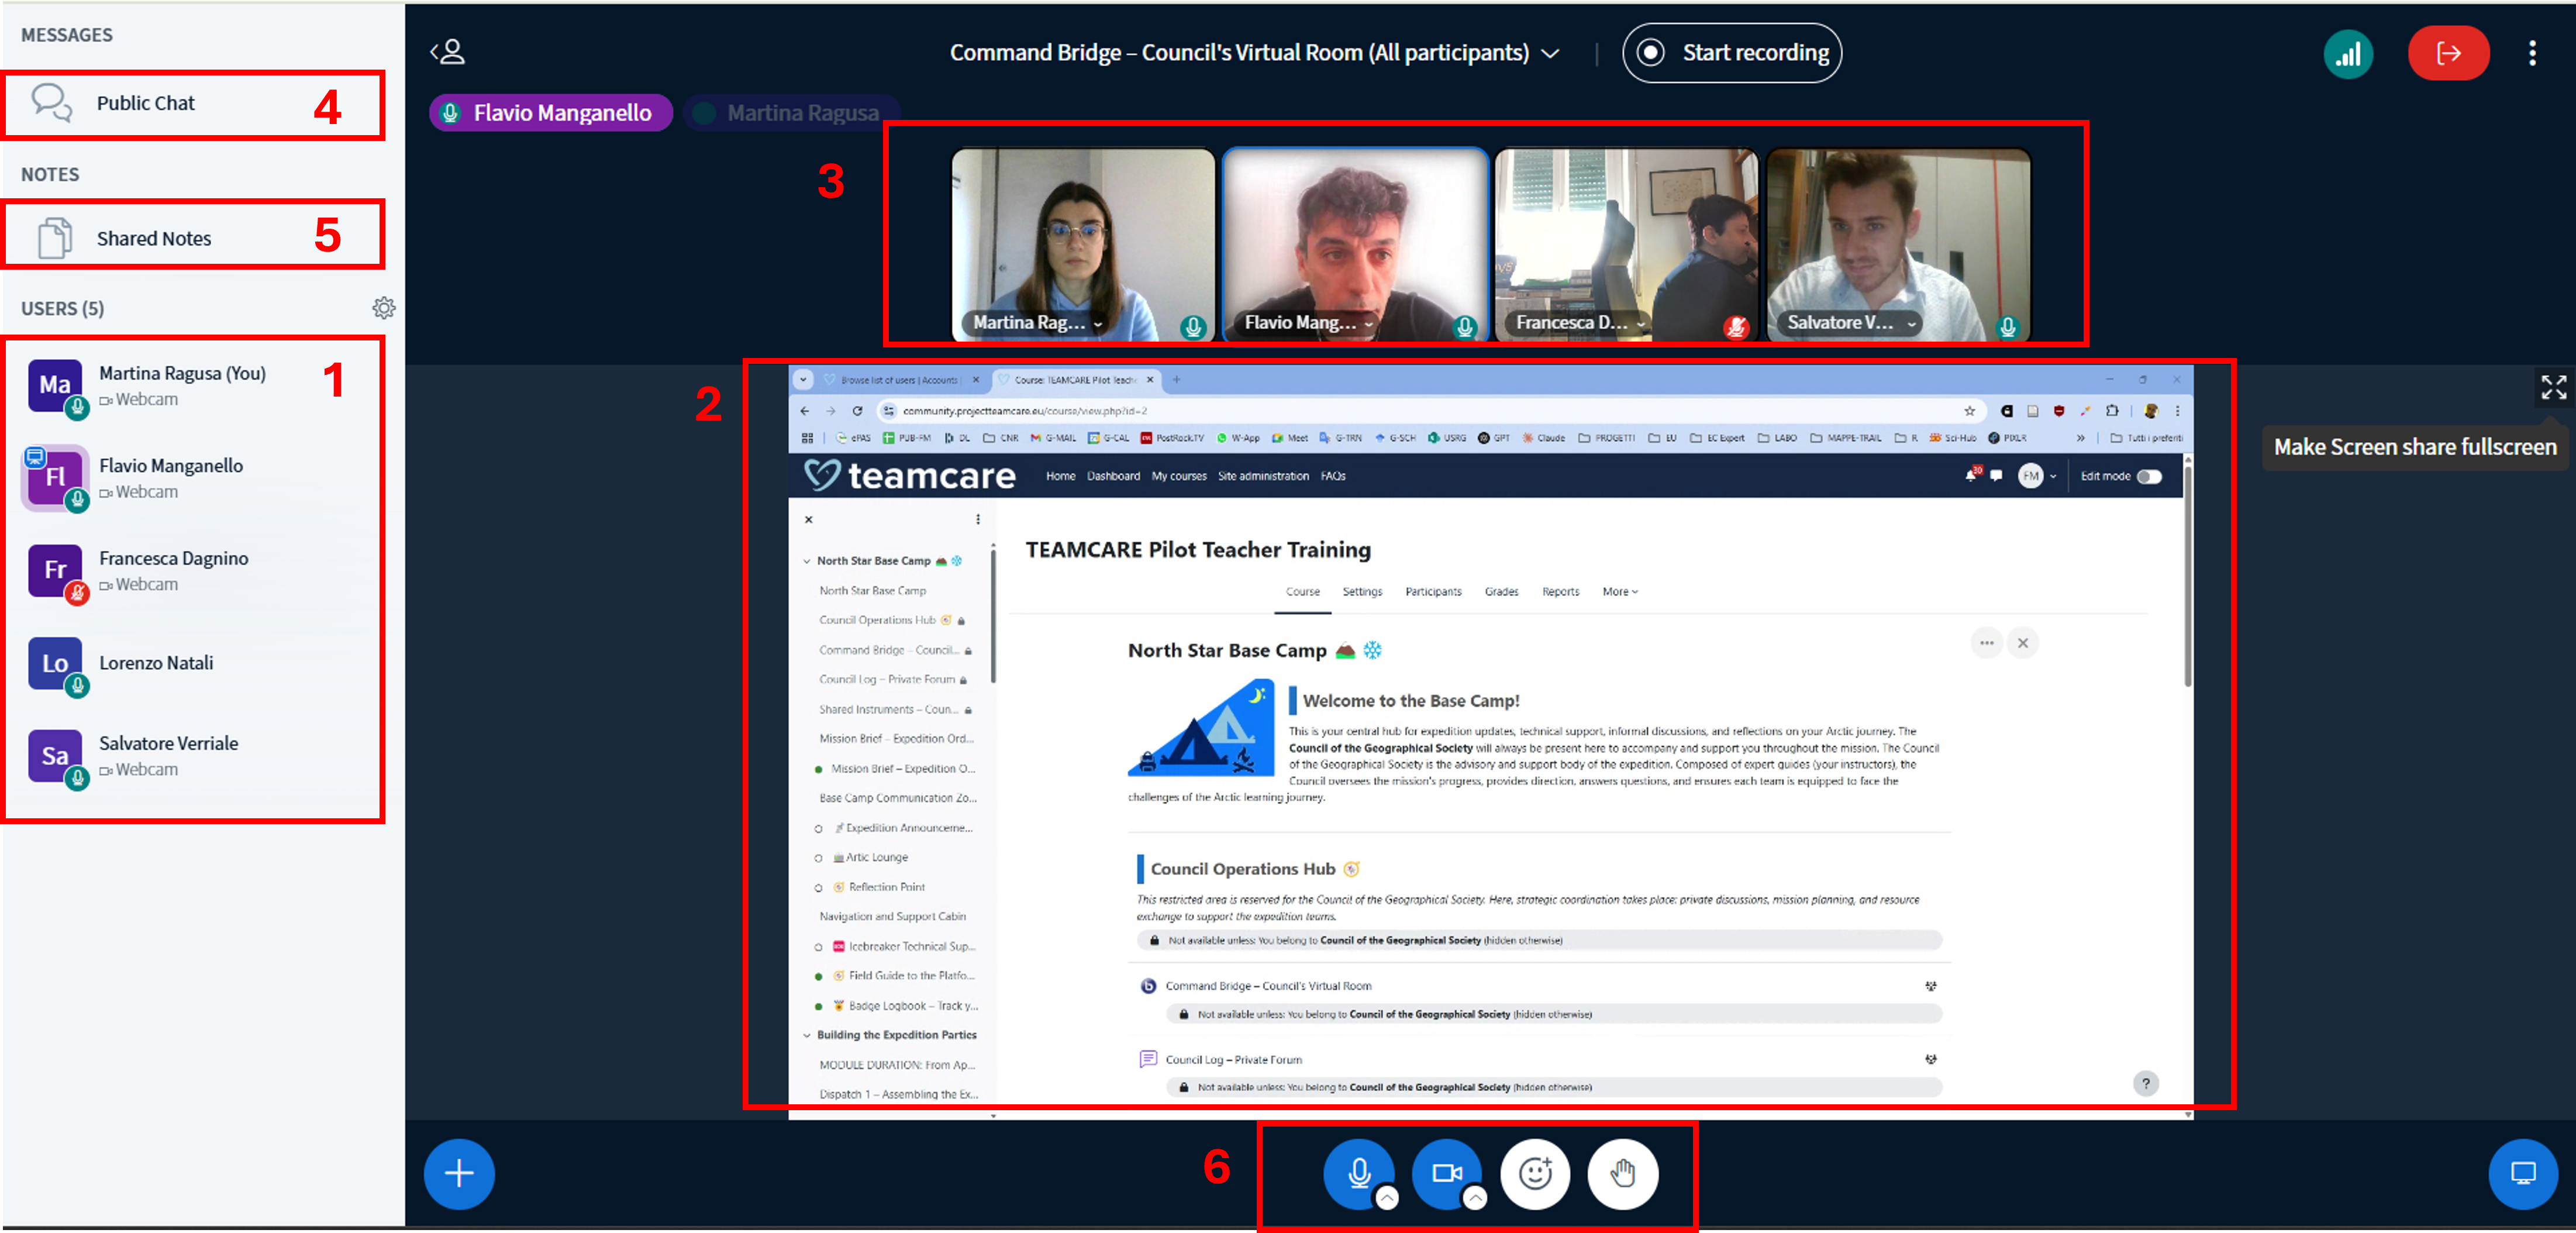Raise hand using the hand icon

coord(1623,1173)
